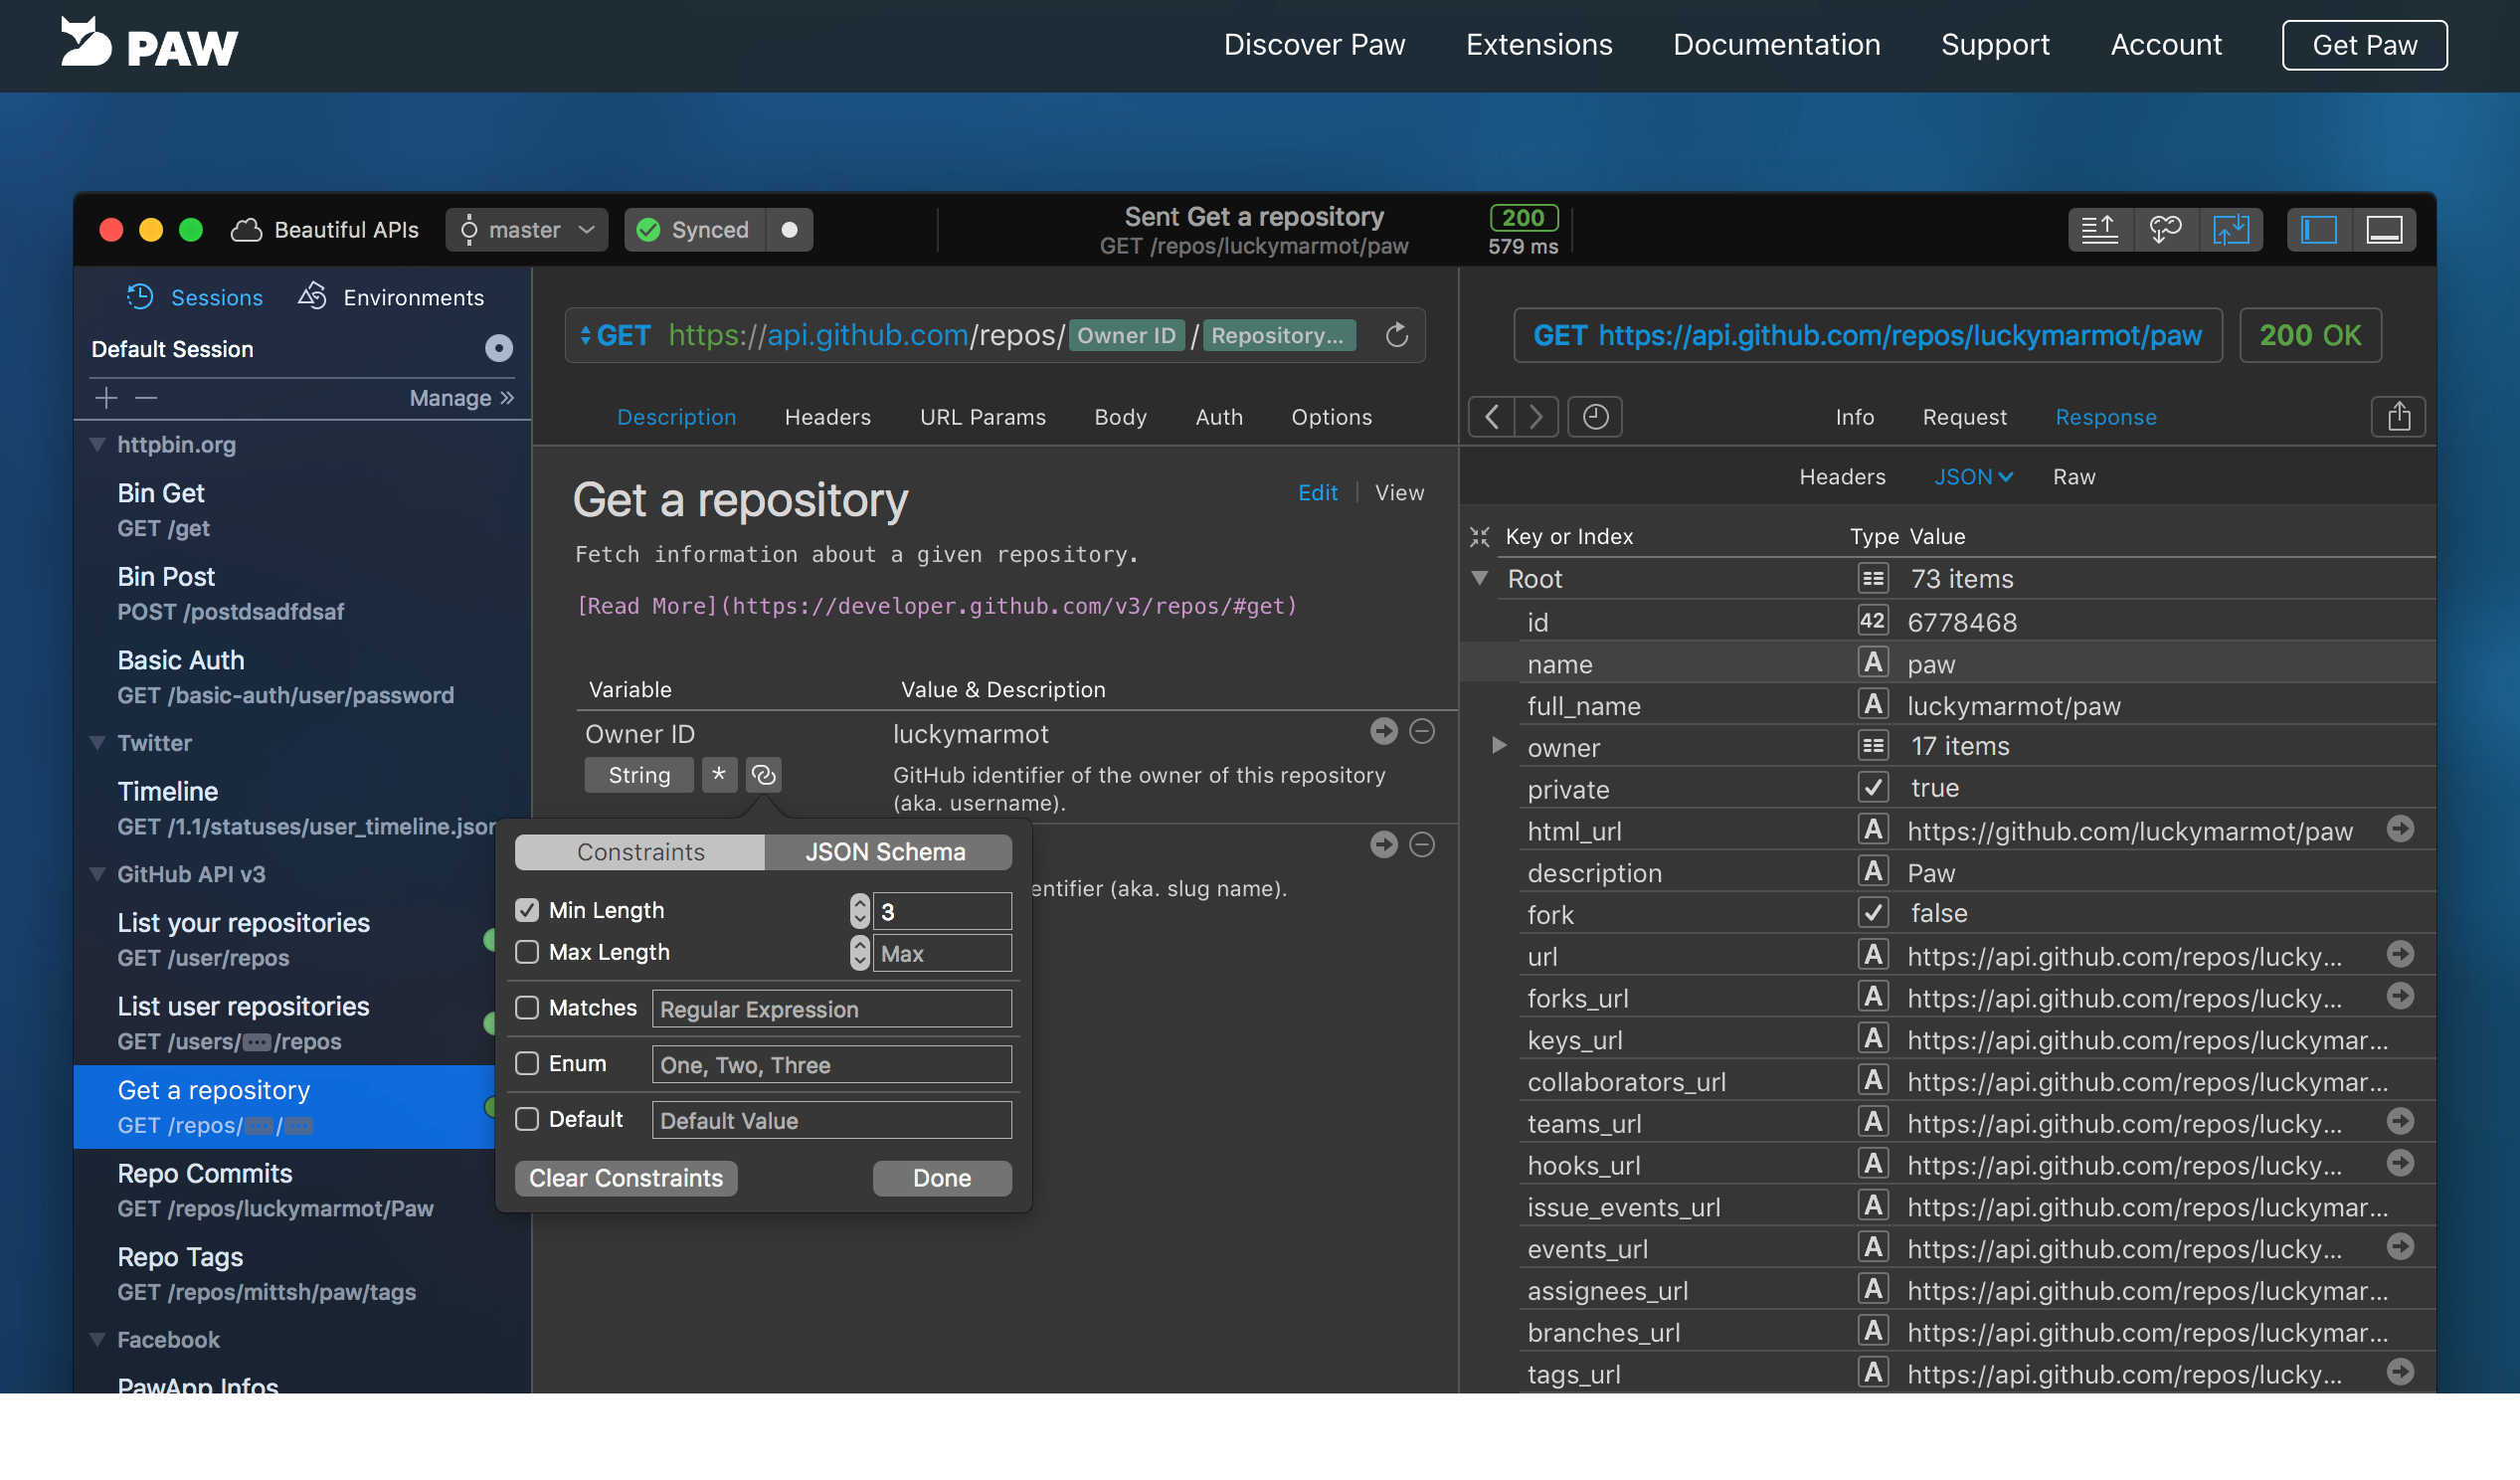
Task: Click the Done button in constraints panel
Action: tap(942, 1177)
